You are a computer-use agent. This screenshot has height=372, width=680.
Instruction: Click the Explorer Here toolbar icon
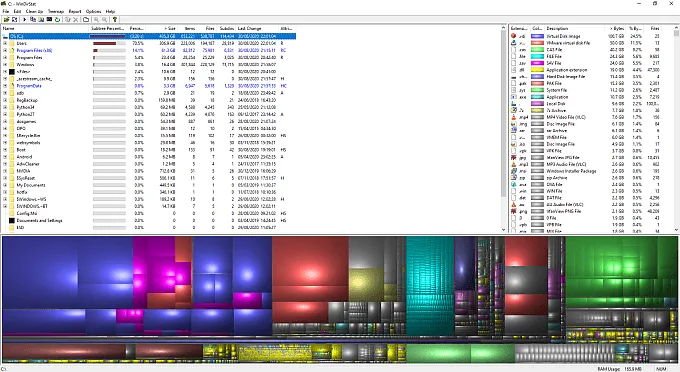point(41,20)
